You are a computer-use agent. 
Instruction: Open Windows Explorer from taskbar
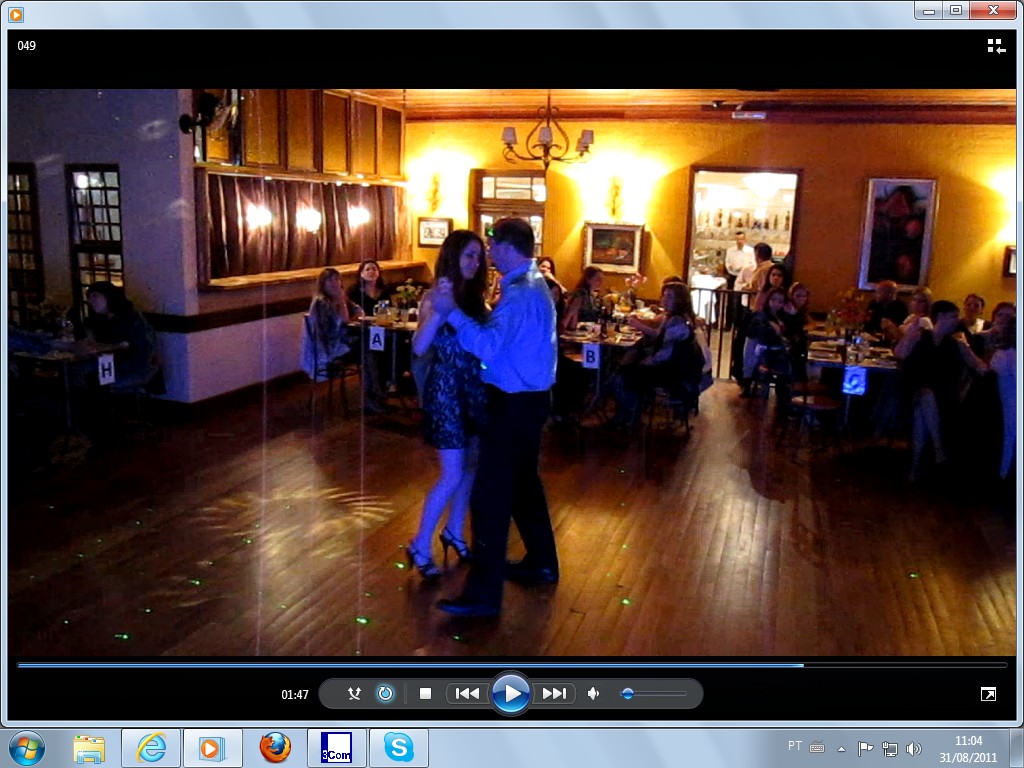(89, 748)
